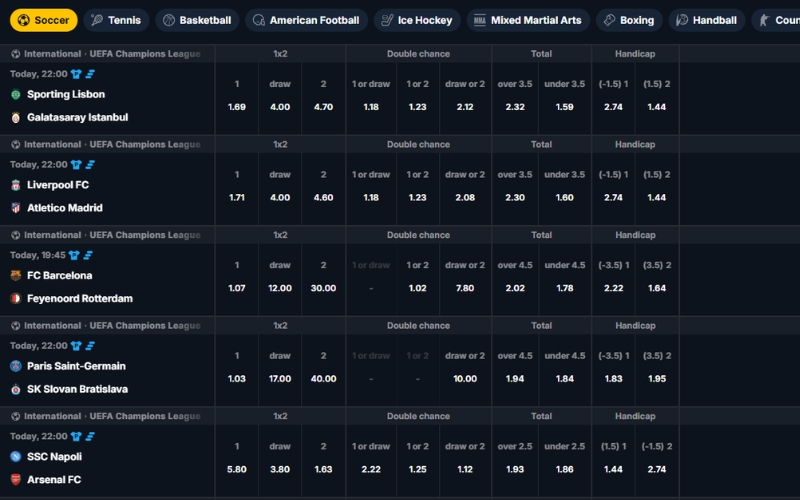Open the Basketball tab
Viewport: 800px width, 500px height.
point(197,20)
